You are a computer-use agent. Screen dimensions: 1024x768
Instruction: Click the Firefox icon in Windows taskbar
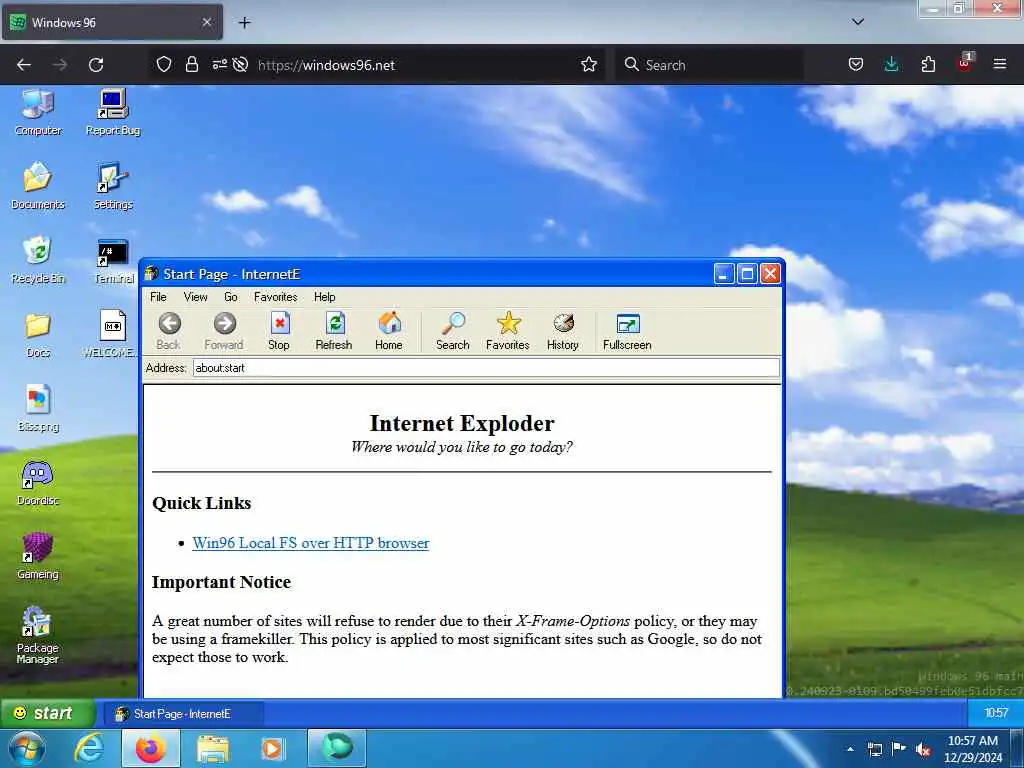tap(150, 748)
